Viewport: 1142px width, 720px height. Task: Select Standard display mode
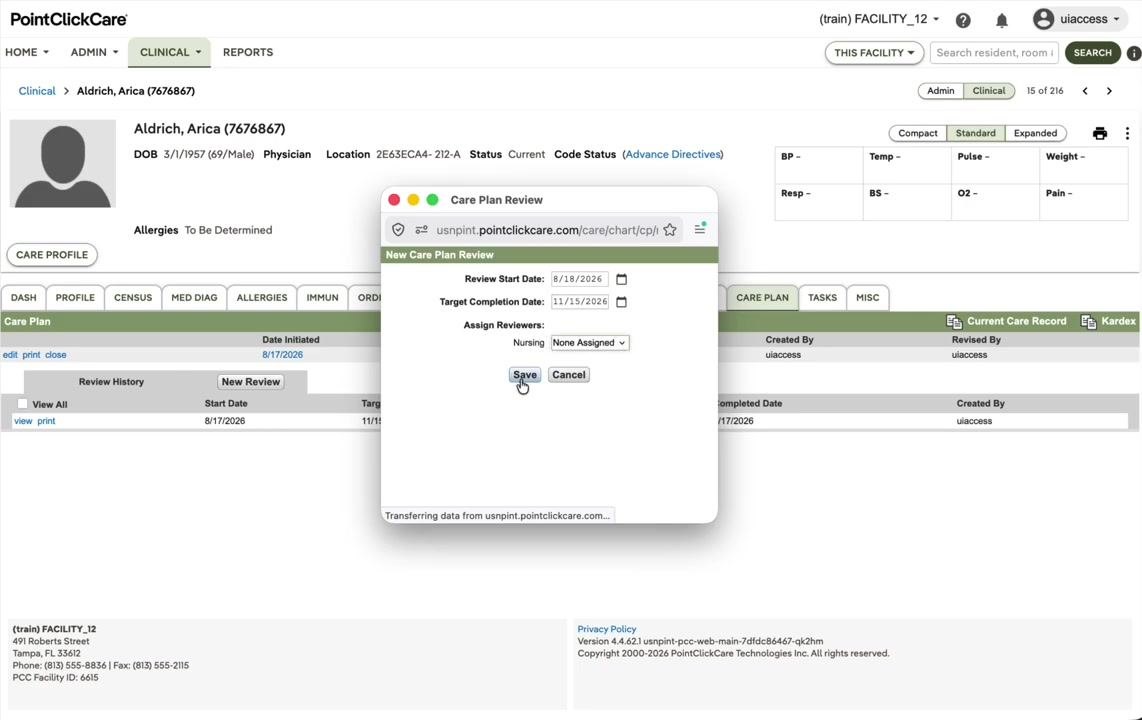coord(975,133)
